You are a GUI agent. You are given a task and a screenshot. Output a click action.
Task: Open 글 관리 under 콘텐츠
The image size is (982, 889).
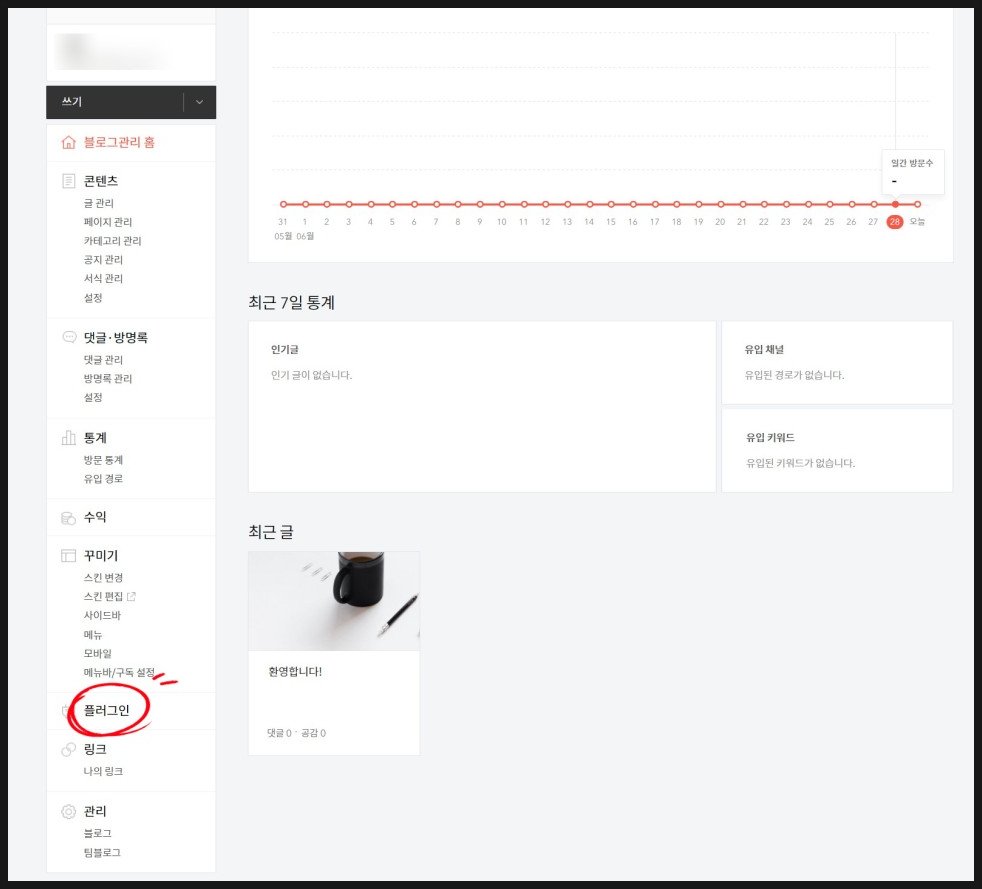click(x=99, y=203)
